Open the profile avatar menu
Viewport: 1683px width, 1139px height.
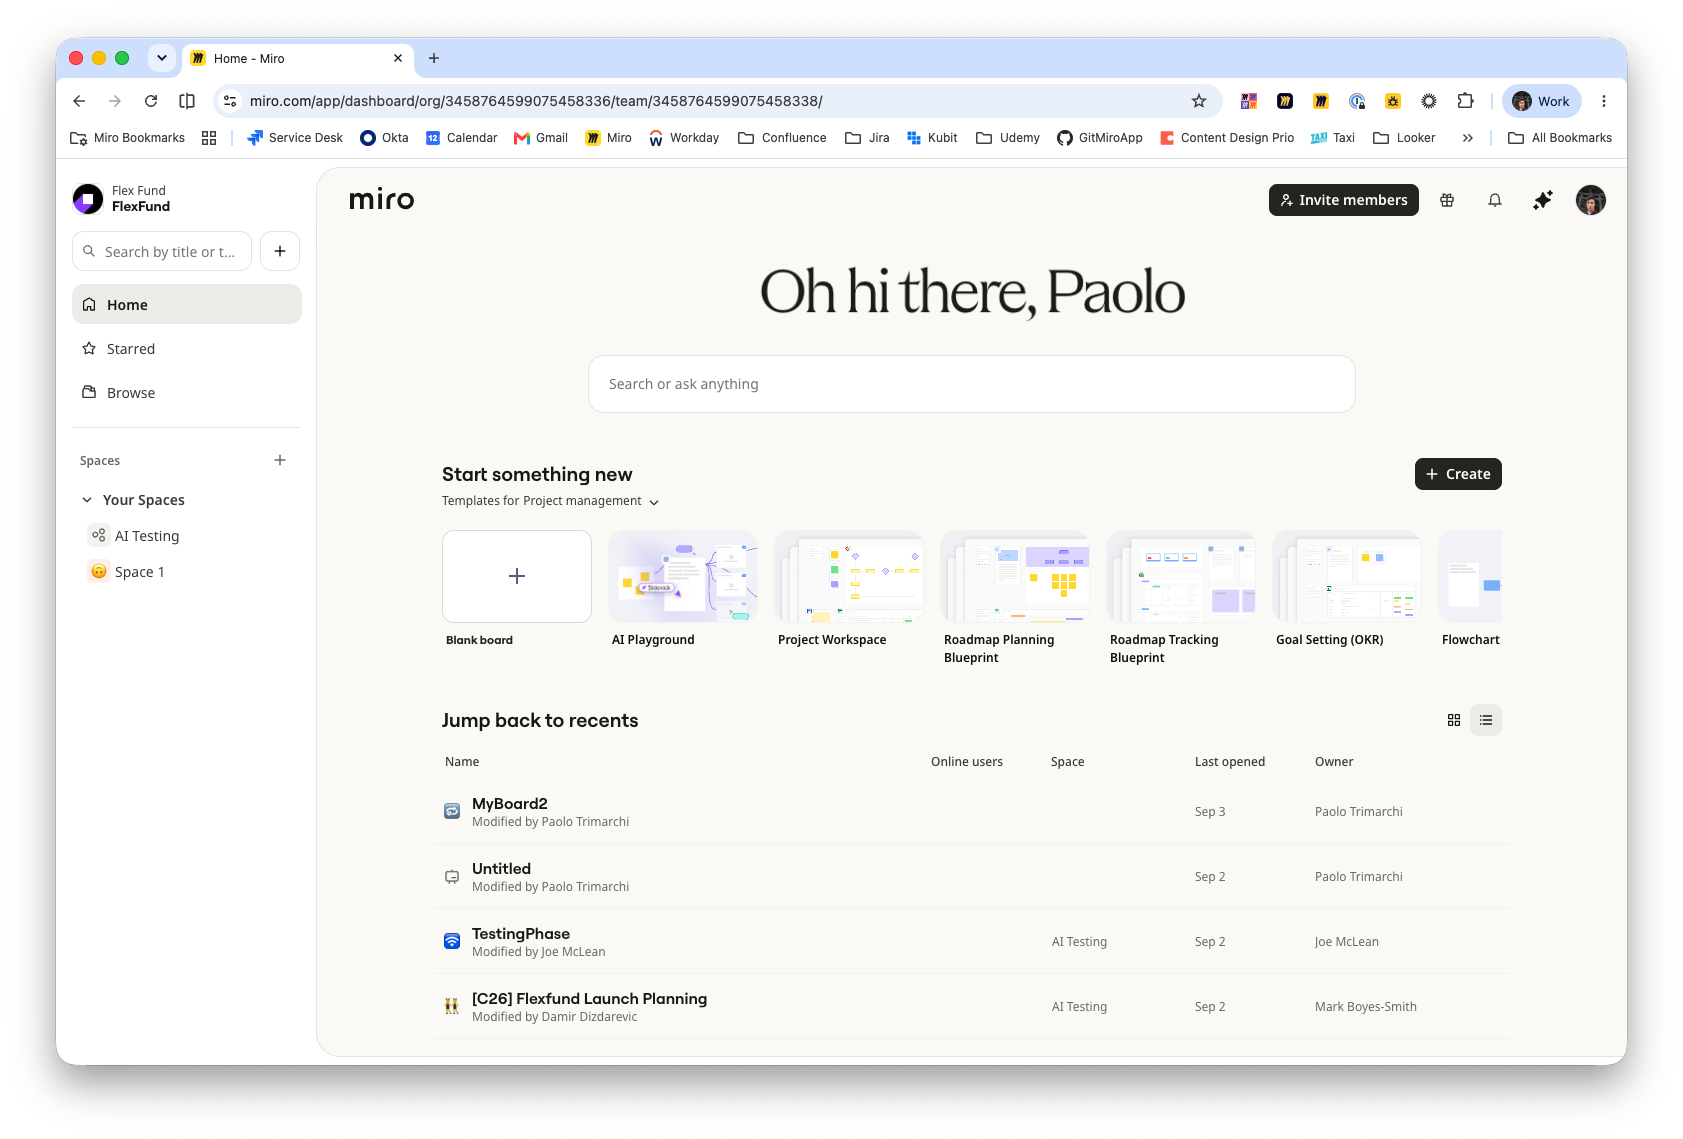tap(1590, 200)
